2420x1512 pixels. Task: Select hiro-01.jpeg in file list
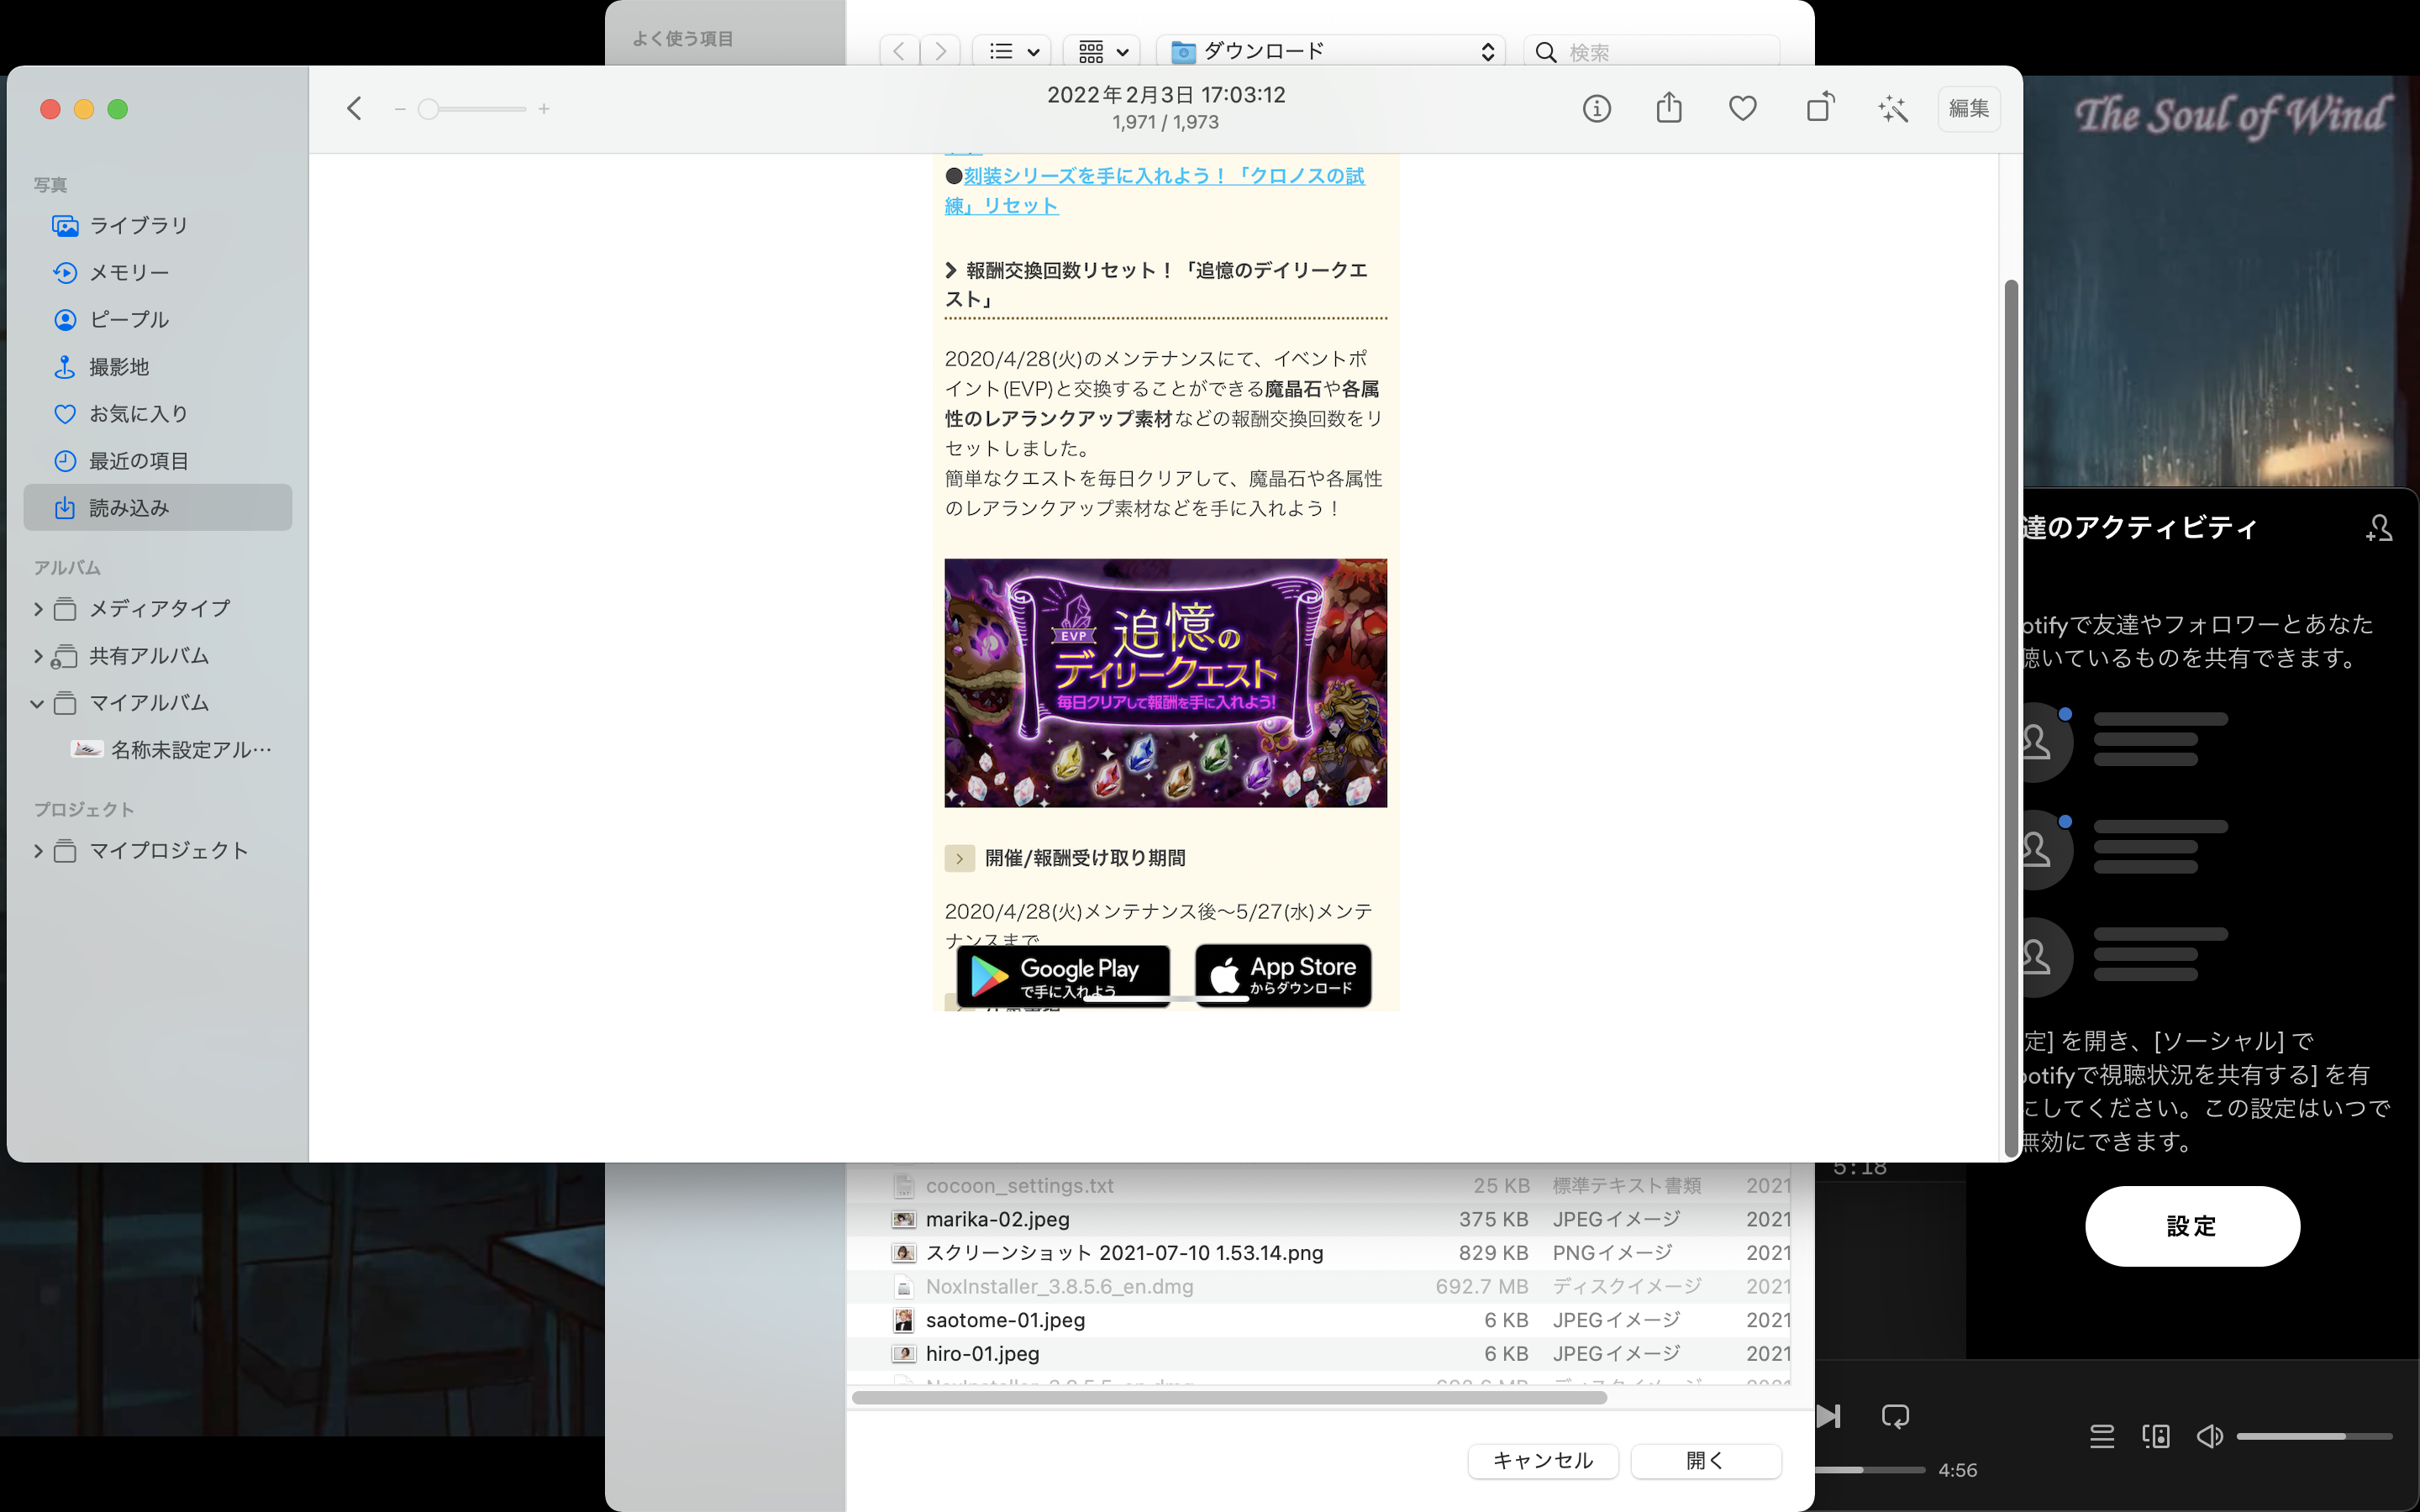point(1320,1354)
